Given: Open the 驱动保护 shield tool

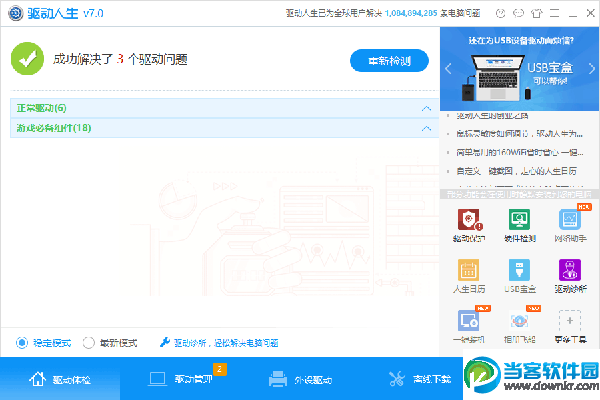Looking at the screenshot, I should coord(469,225).
